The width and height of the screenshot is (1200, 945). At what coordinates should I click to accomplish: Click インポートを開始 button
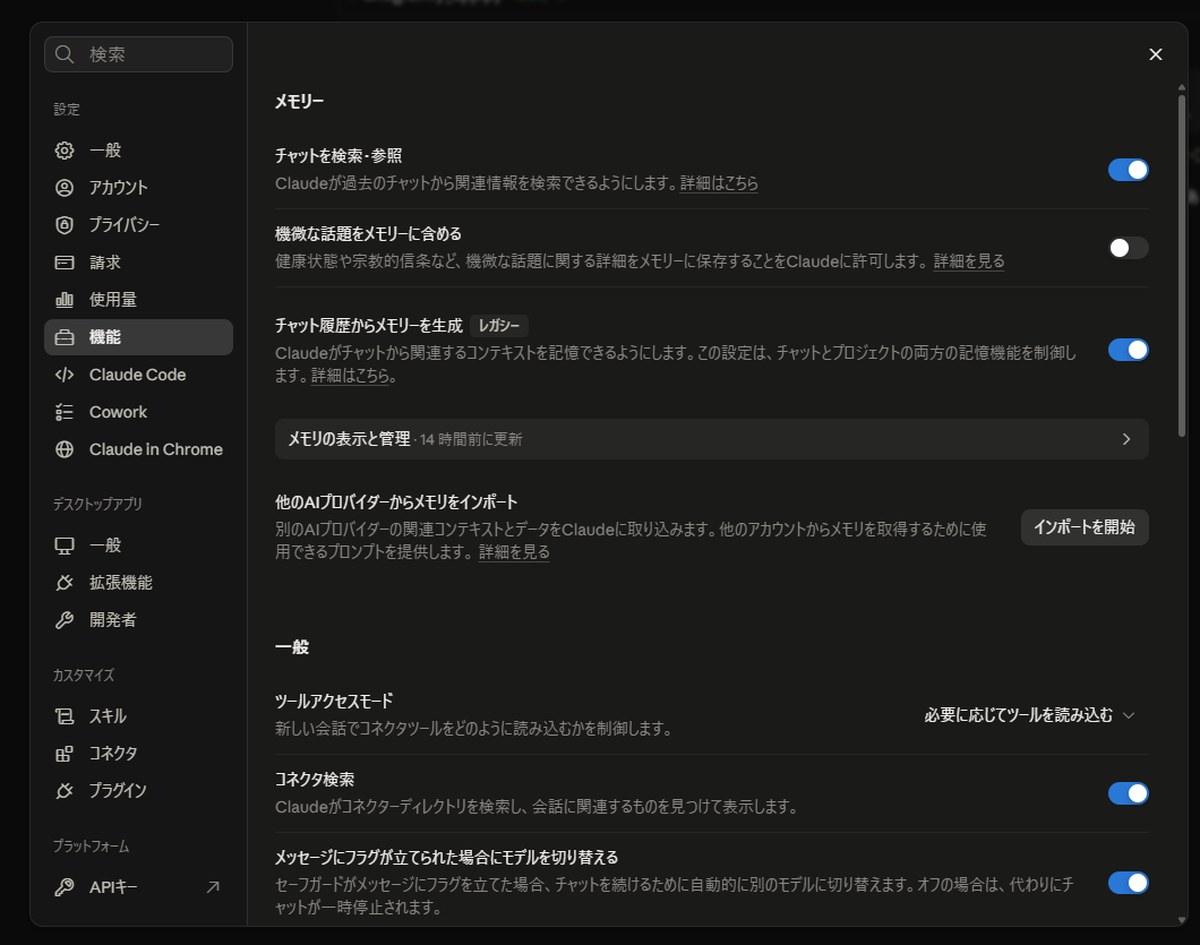click(x=1084, y=527)
